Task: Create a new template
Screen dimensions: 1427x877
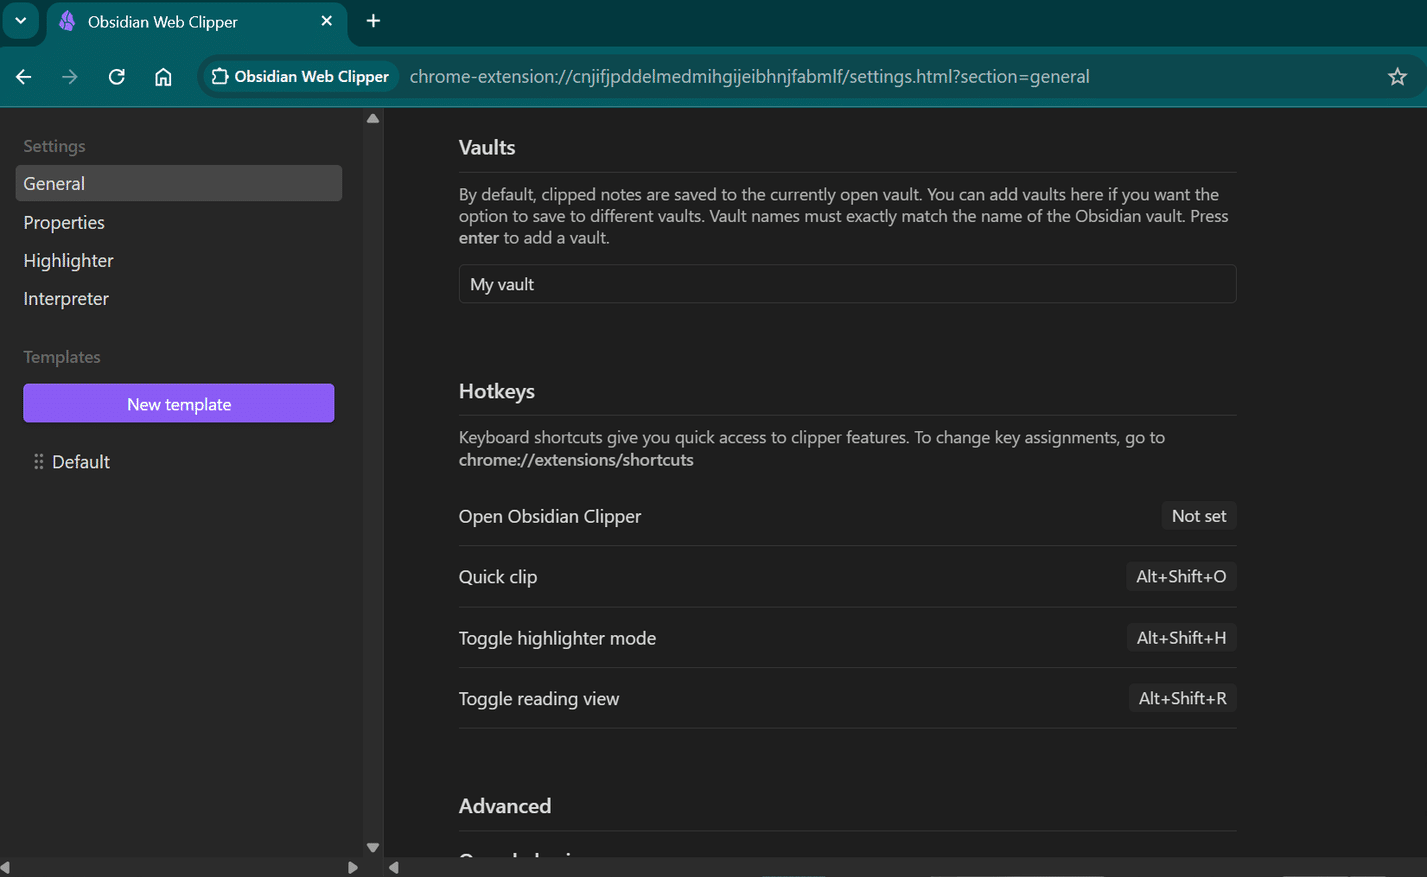Action: [x=179, y=404]
